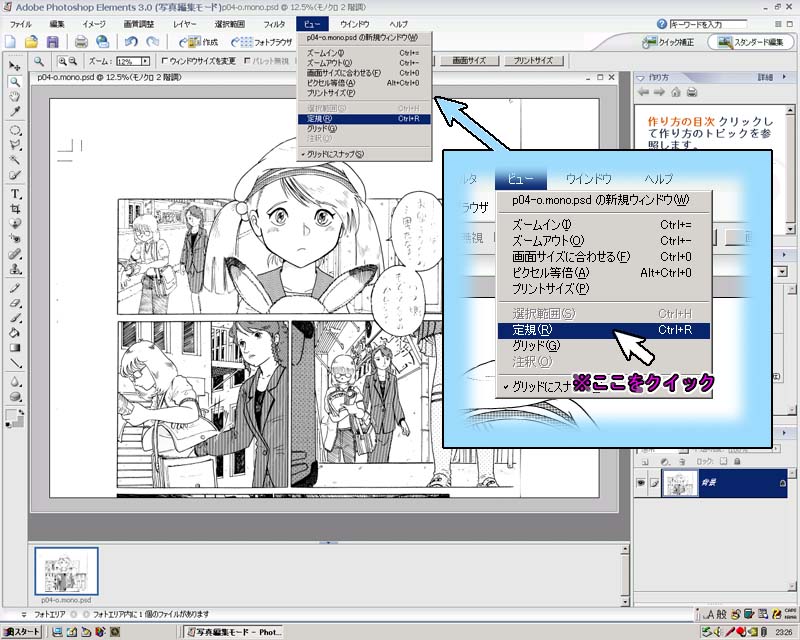Image resolution: width=800 pixels, height=640 pixels.
Task: Click the print icon in How To palette
Action: click(x=692, y=92)
